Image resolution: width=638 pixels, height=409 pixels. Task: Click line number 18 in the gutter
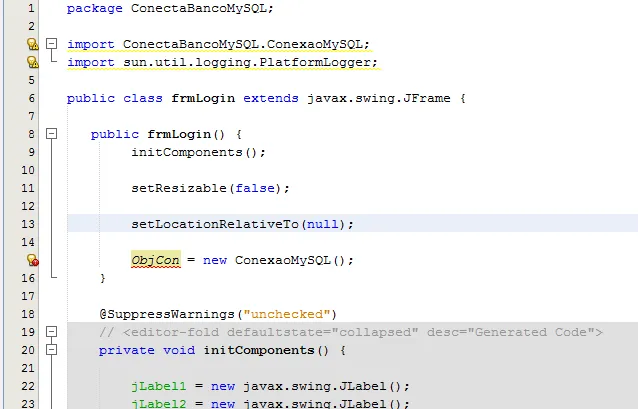coord(28,314)
